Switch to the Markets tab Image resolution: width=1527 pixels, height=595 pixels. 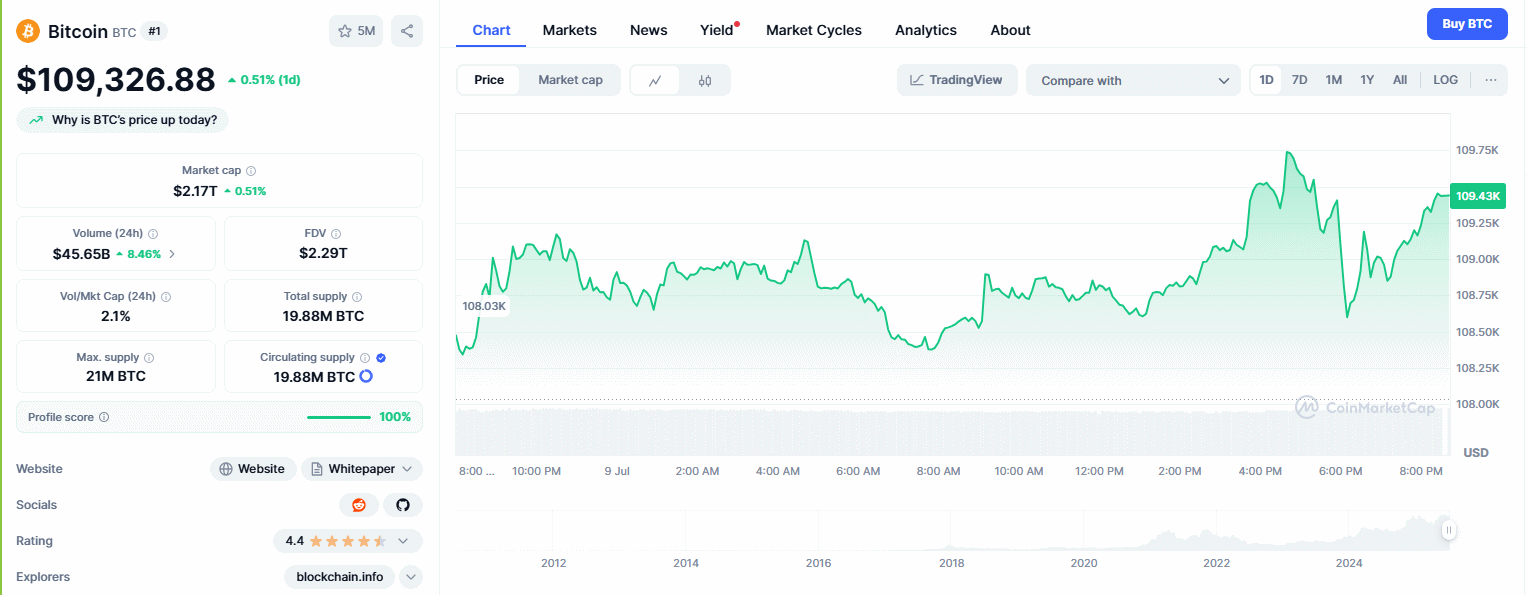click(570, 30)
